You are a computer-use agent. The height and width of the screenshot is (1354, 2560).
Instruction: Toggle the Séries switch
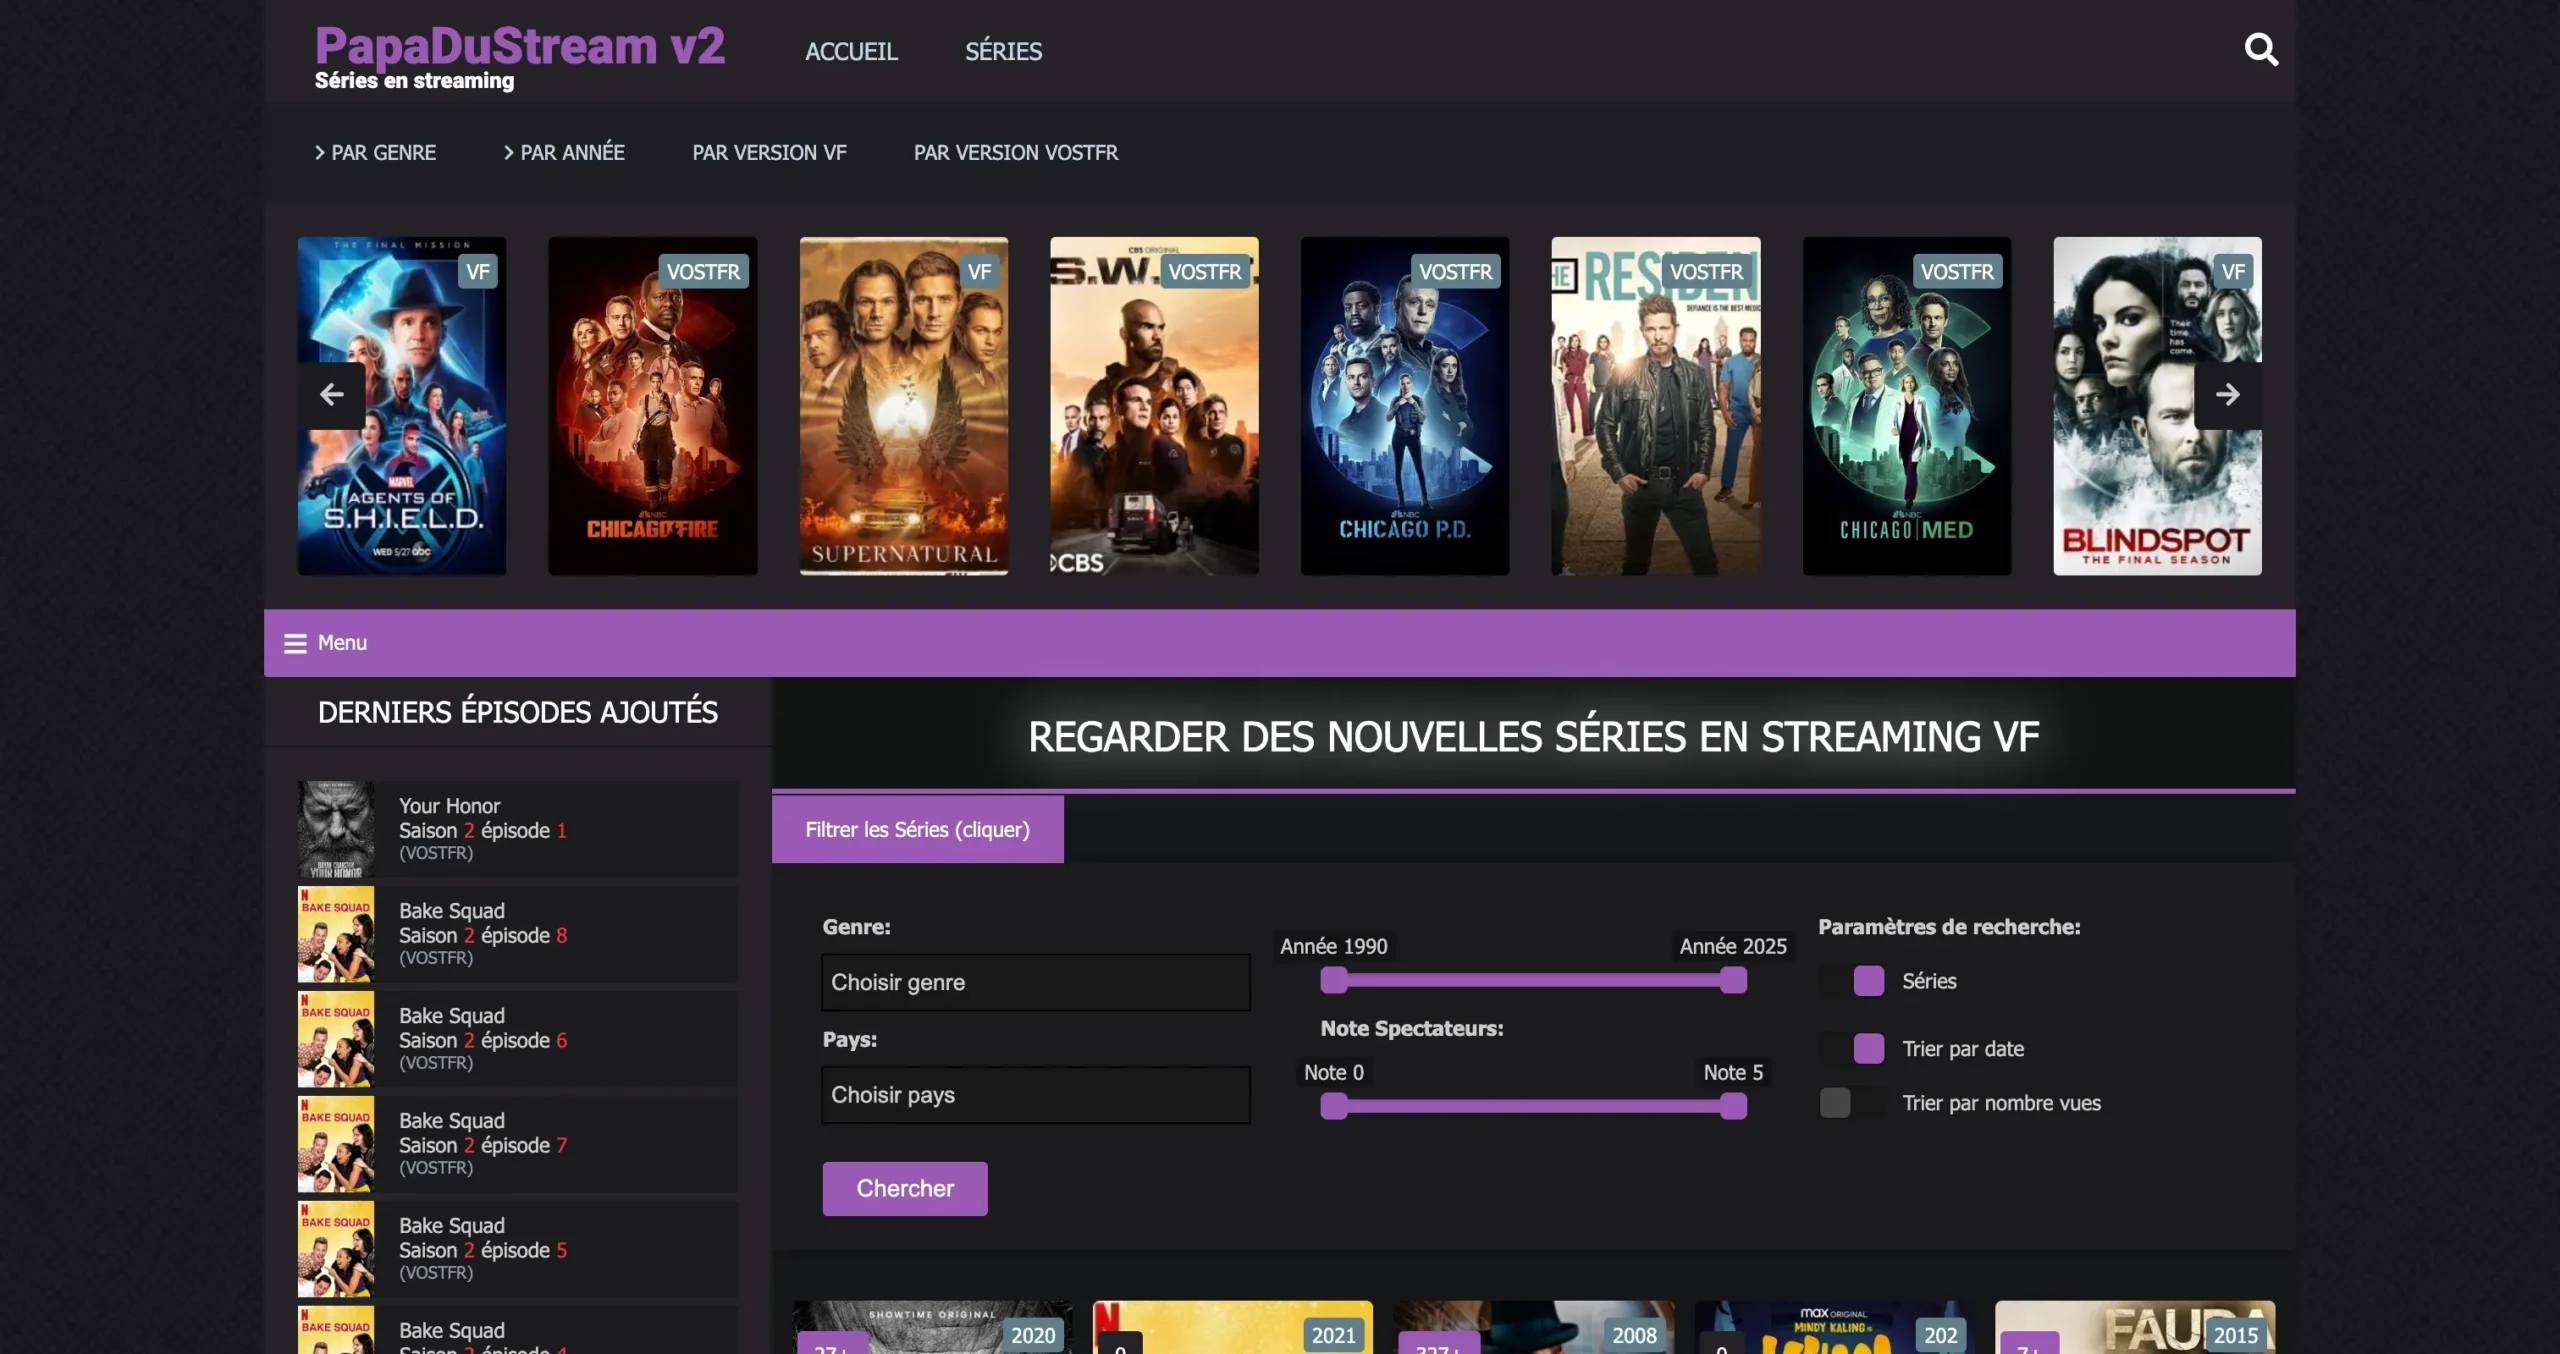click(x=1853, y=981)
